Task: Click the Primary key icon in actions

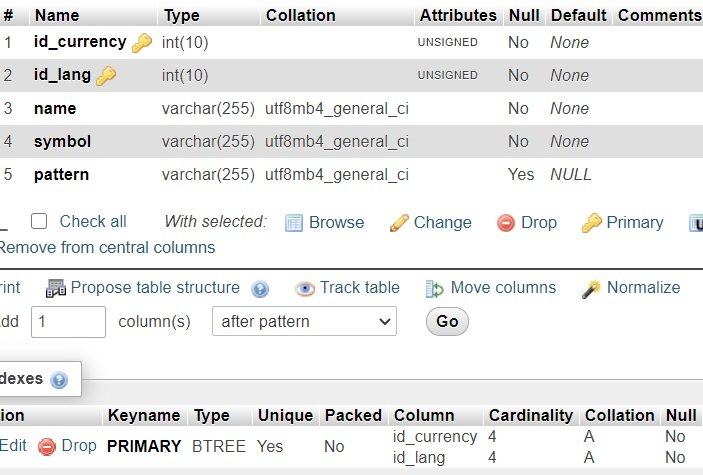Action: click(x=591, y=223)
